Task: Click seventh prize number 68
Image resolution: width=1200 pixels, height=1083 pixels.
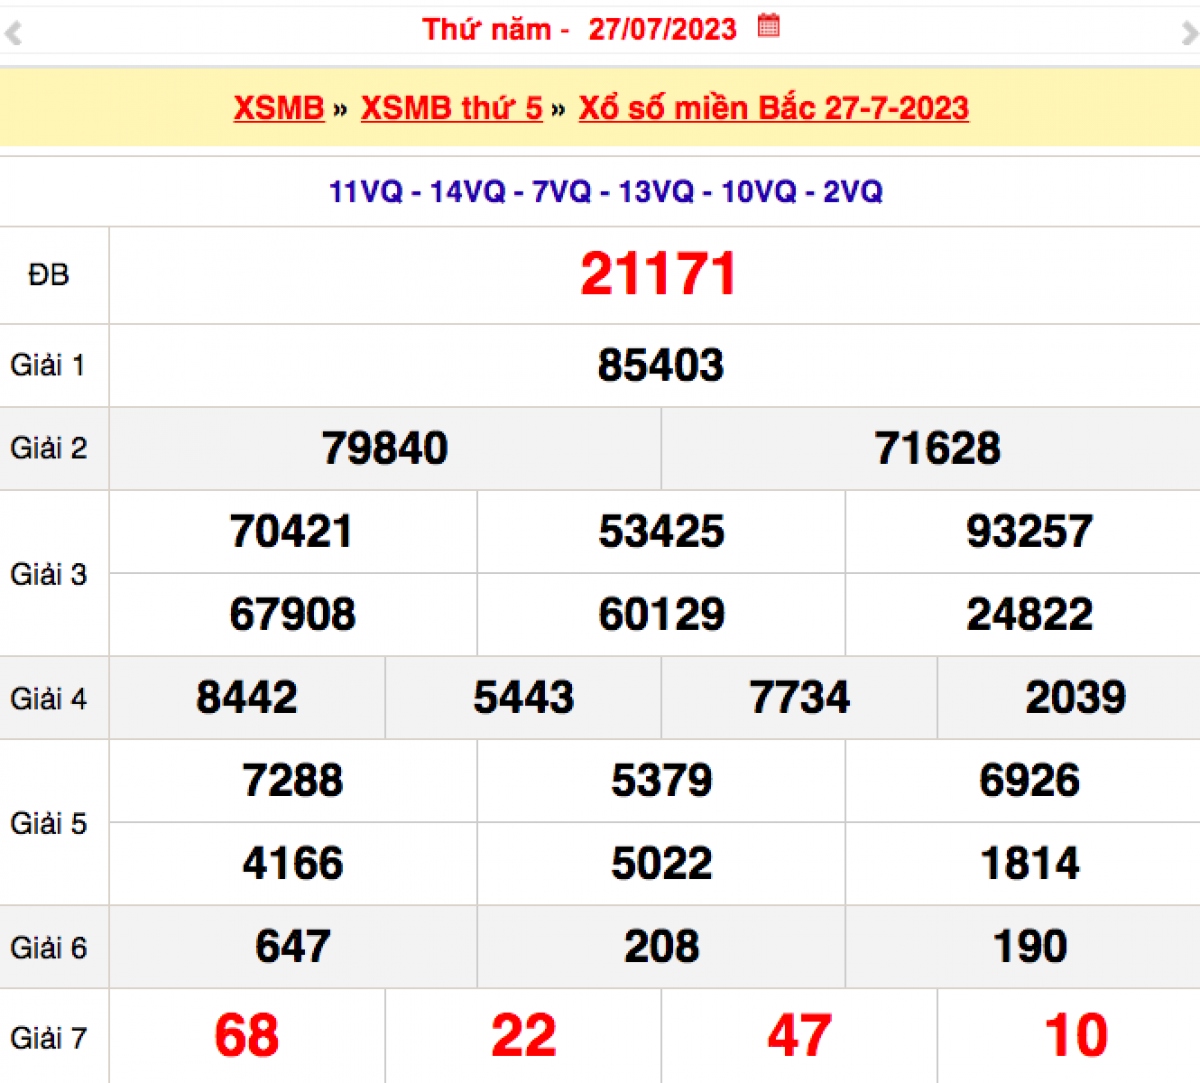Action: point(246,1036)
